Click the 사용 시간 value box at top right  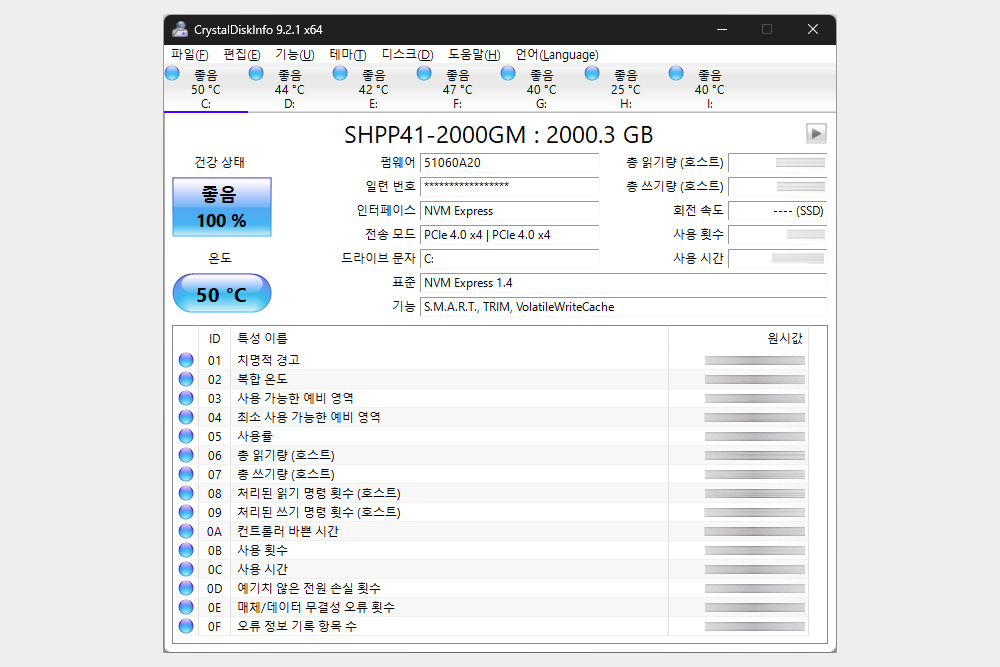coord(777,259)
